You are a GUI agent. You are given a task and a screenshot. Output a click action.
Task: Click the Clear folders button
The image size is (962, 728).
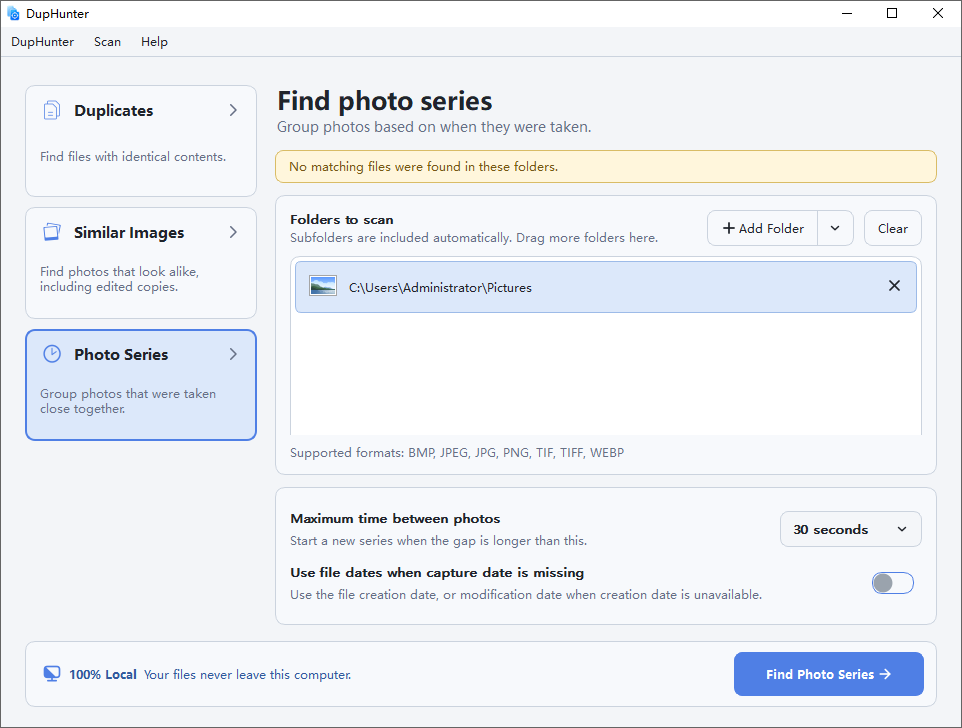pos(892,228)
